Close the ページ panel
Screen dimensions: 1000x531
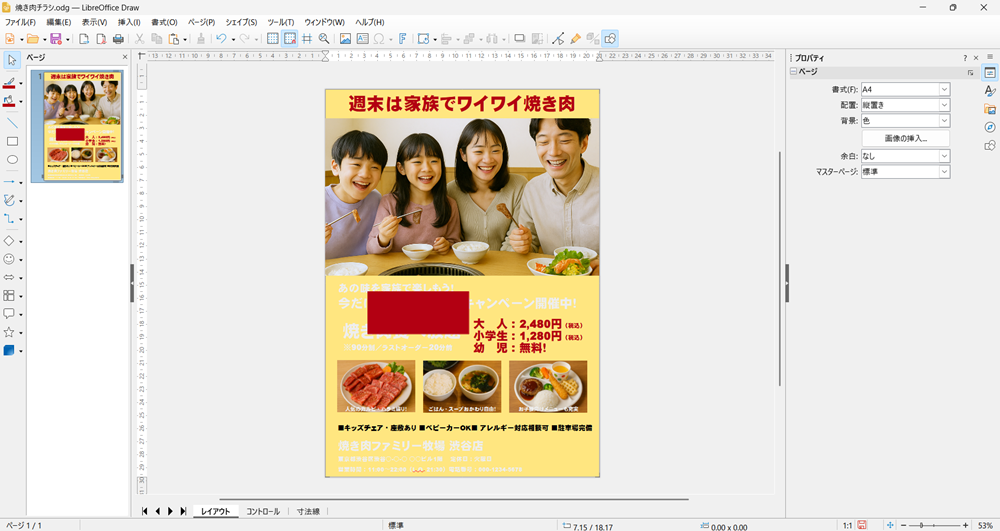(x=125, y=57)
